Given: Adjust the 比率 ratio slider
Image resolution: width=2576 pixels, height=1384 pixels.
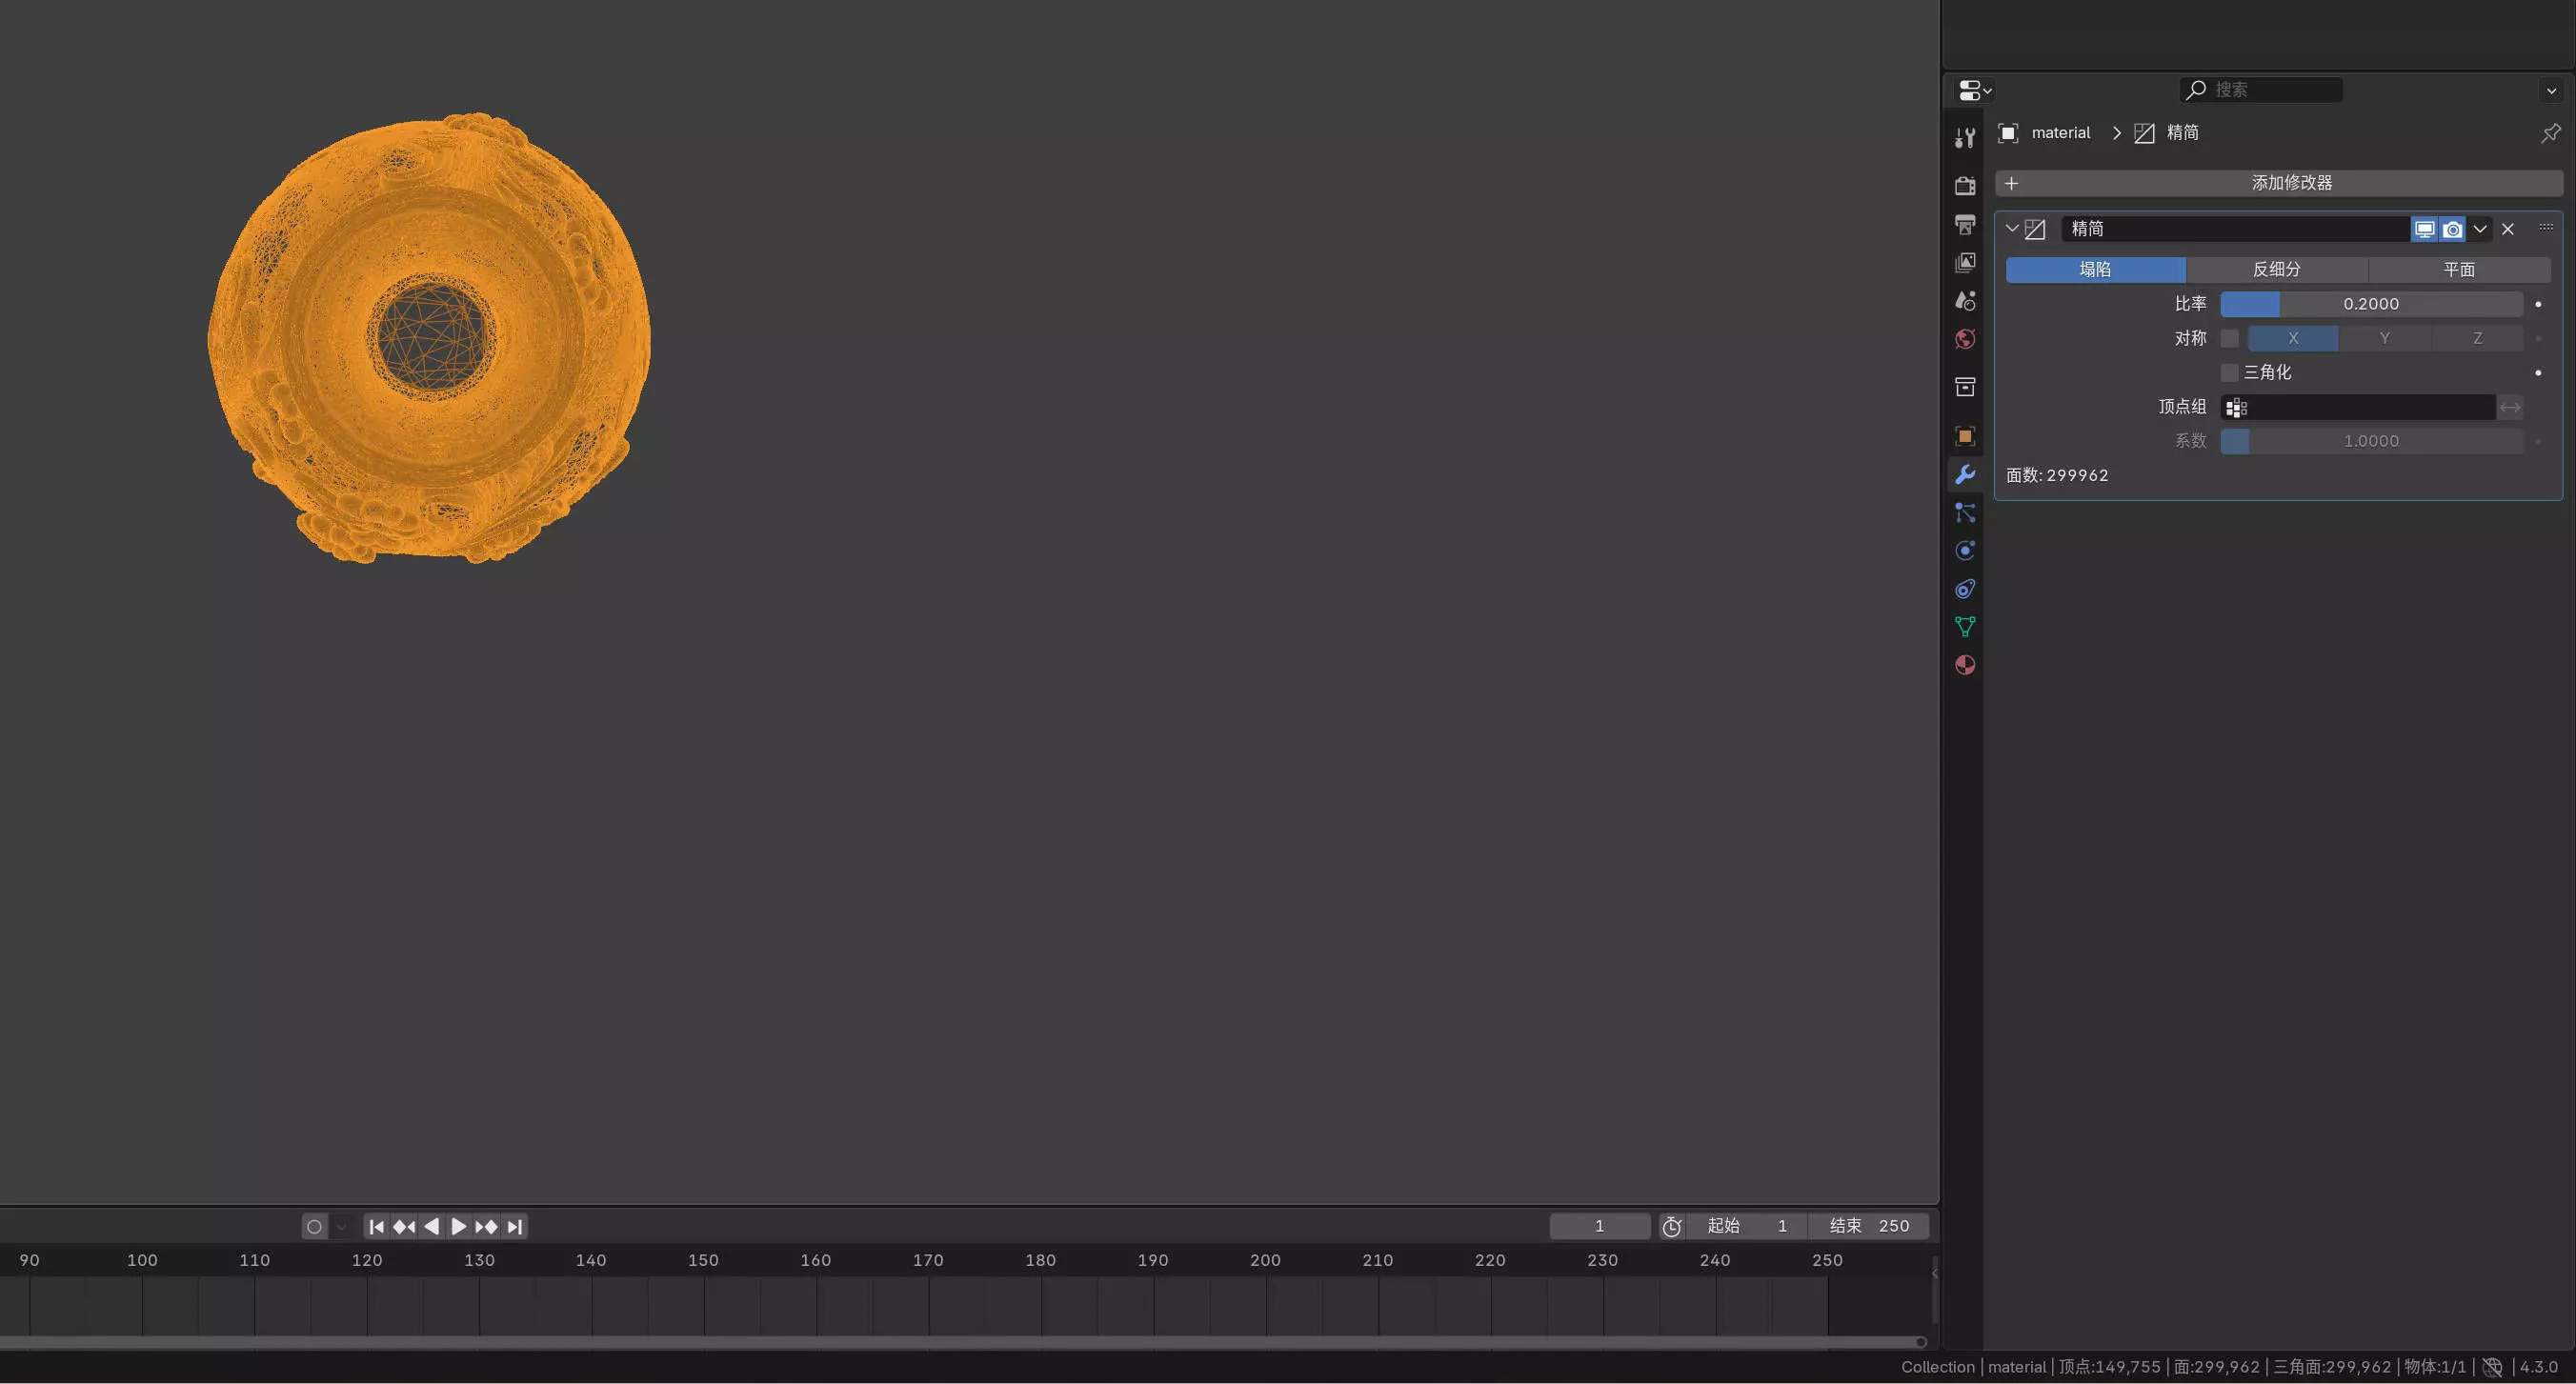Looking at the screenshot, I should click(2370, 304).
